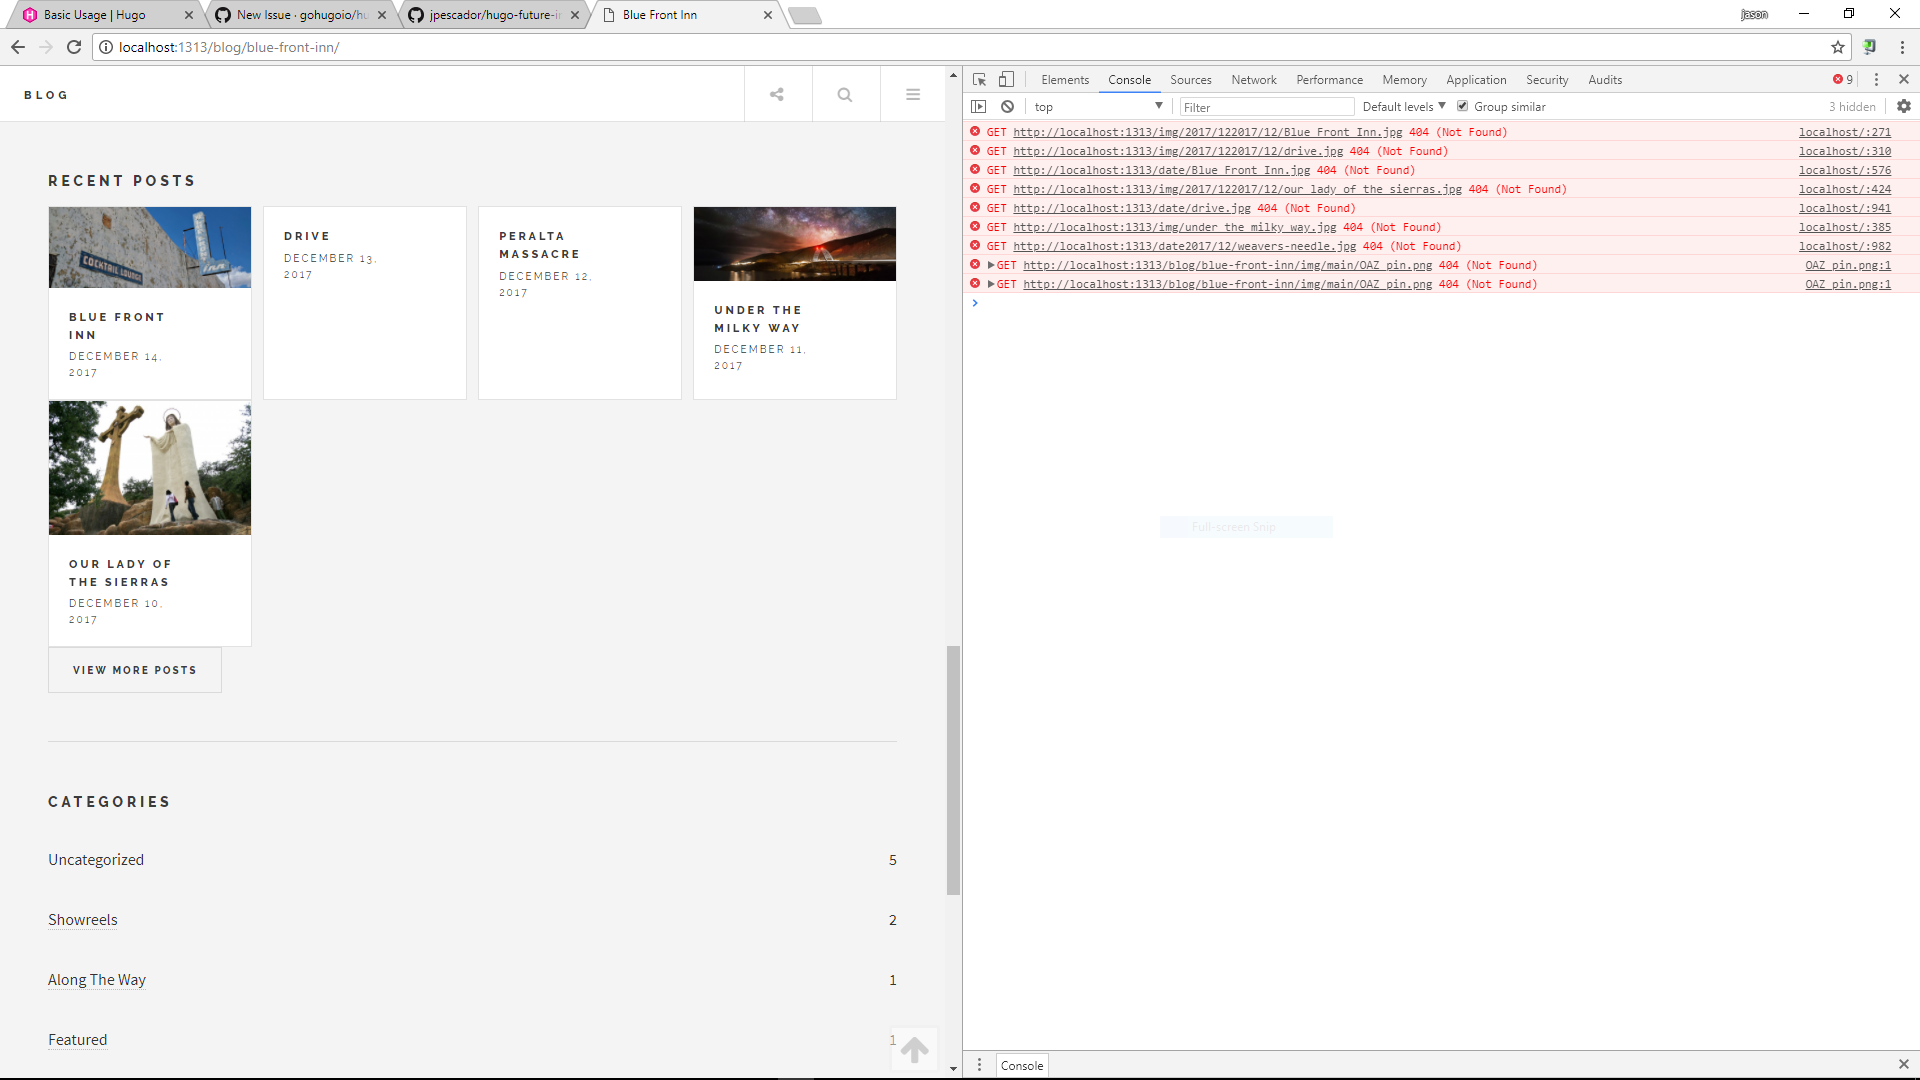This screenshot has width=1920, height=1080.
Task: Clear the console messages
Action: point(1007,106)
